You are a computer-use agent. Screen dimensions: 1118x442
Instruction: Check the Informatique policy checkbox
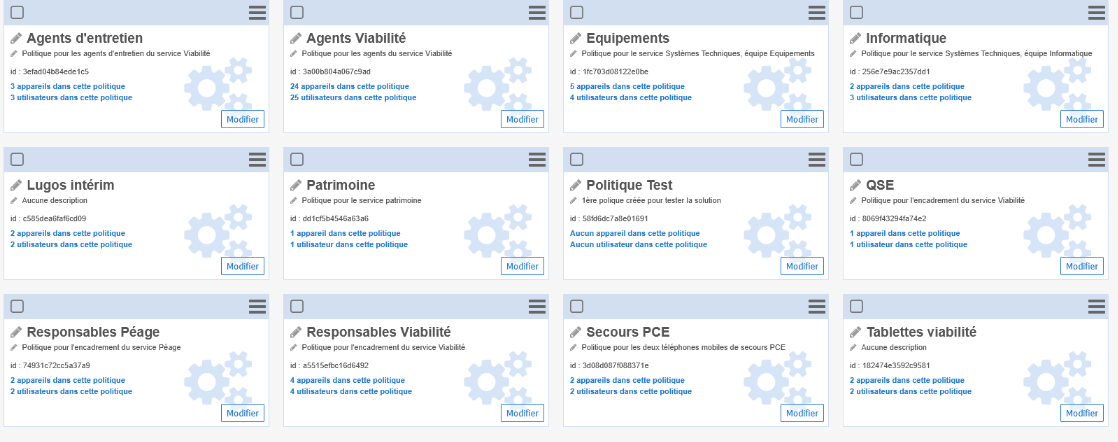pos(857,12)
